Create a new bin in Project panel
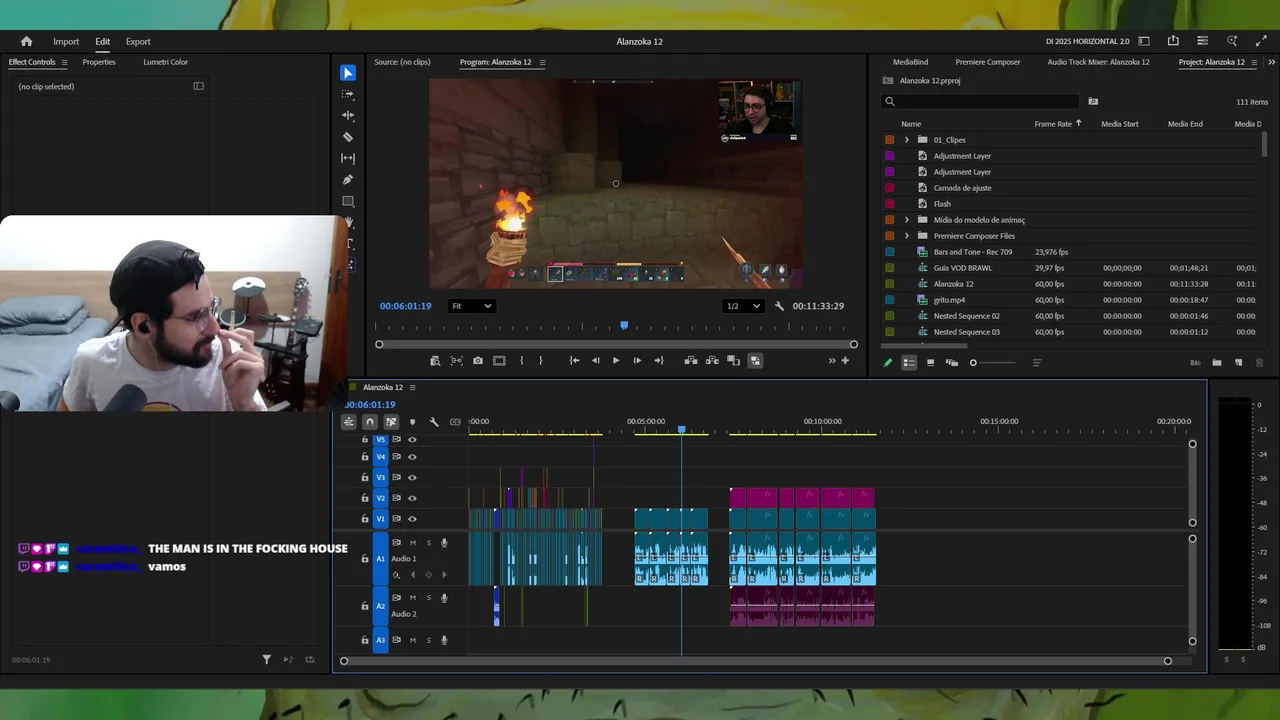 point(1217,362)
